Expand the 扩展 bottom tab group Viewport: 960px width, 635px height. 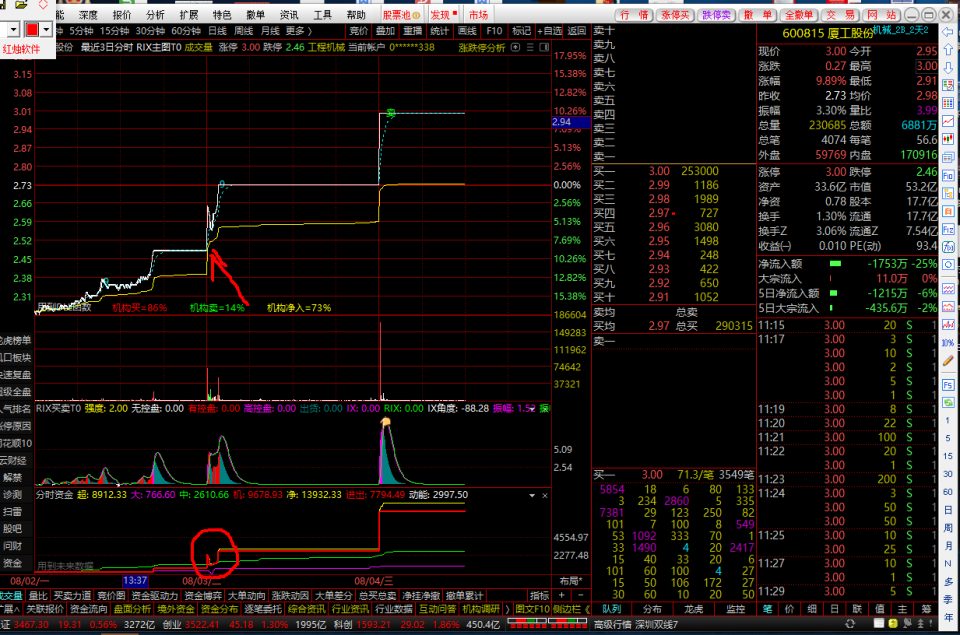(x=9, y=609)
